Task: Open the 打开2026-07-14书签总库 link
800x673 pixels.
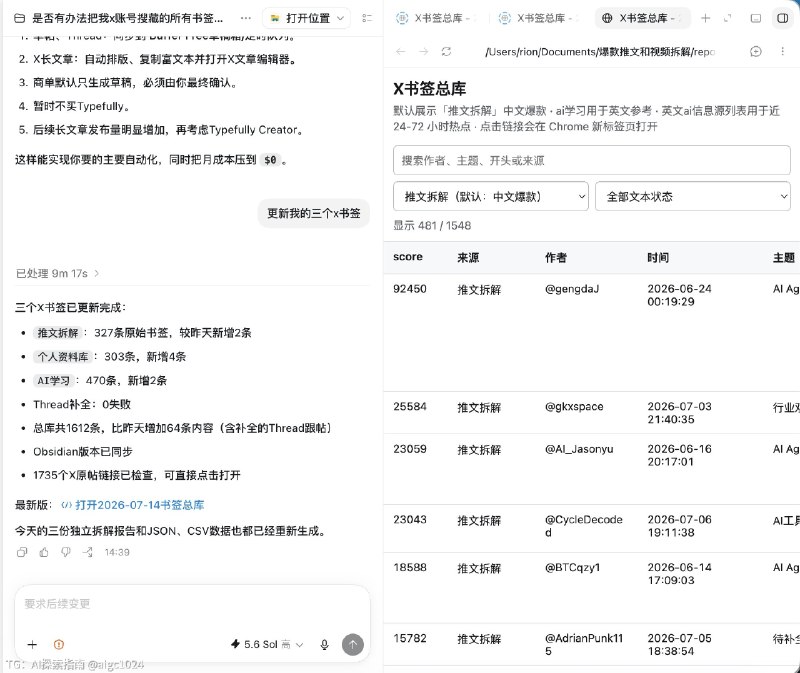Action: 132,505
